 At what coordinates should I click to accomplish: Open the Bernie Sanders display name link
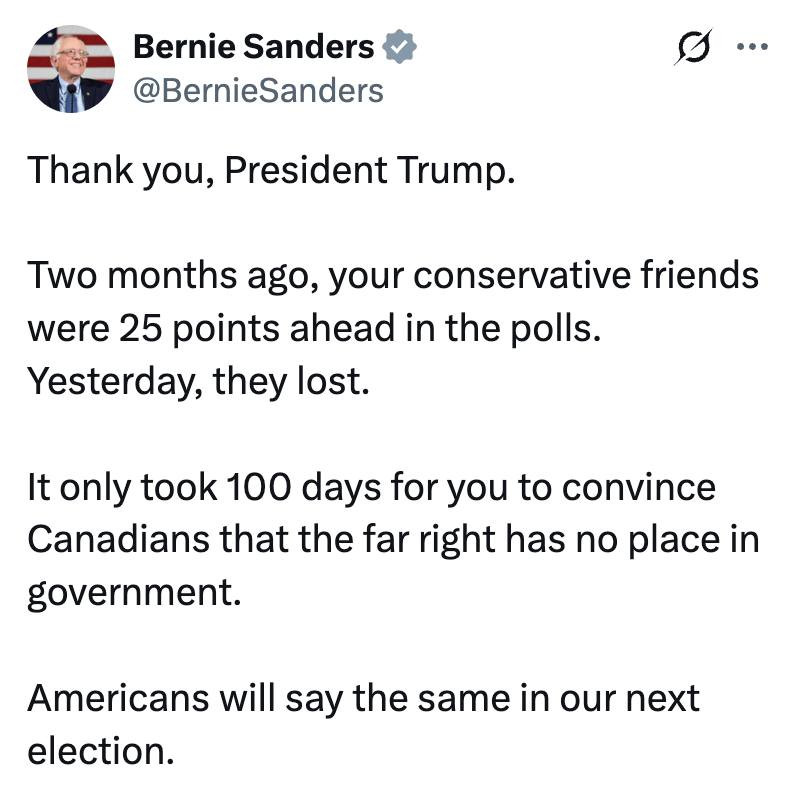pos(254,47)
